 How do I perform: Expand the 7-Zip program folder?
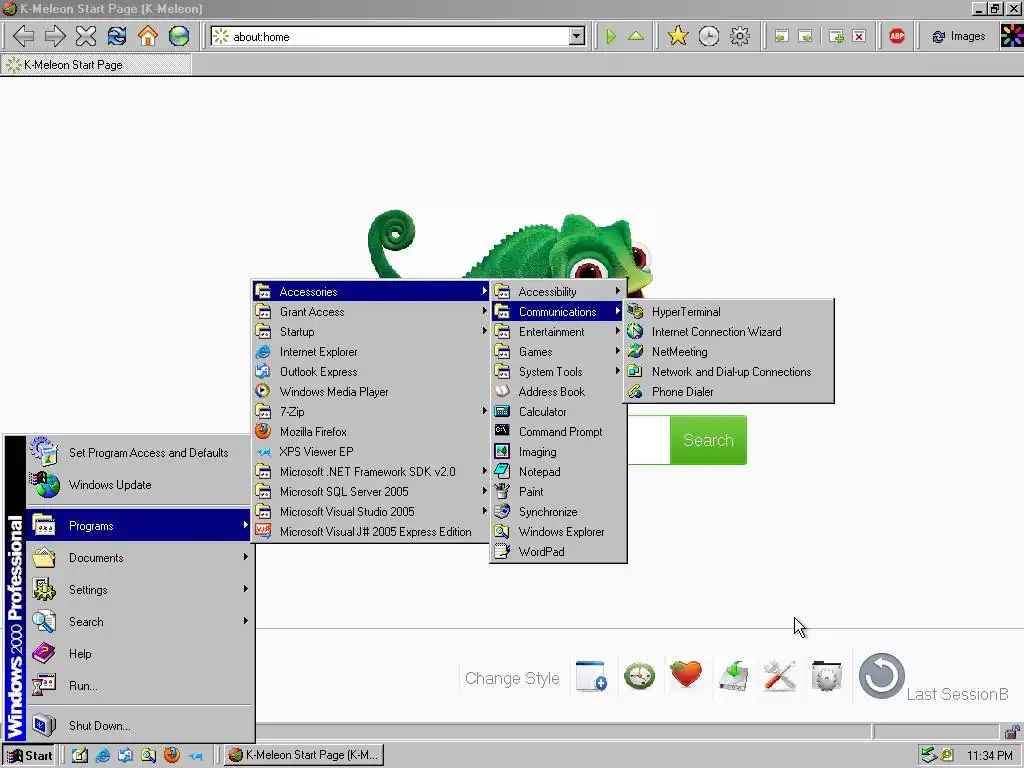(x=371, y=411)
